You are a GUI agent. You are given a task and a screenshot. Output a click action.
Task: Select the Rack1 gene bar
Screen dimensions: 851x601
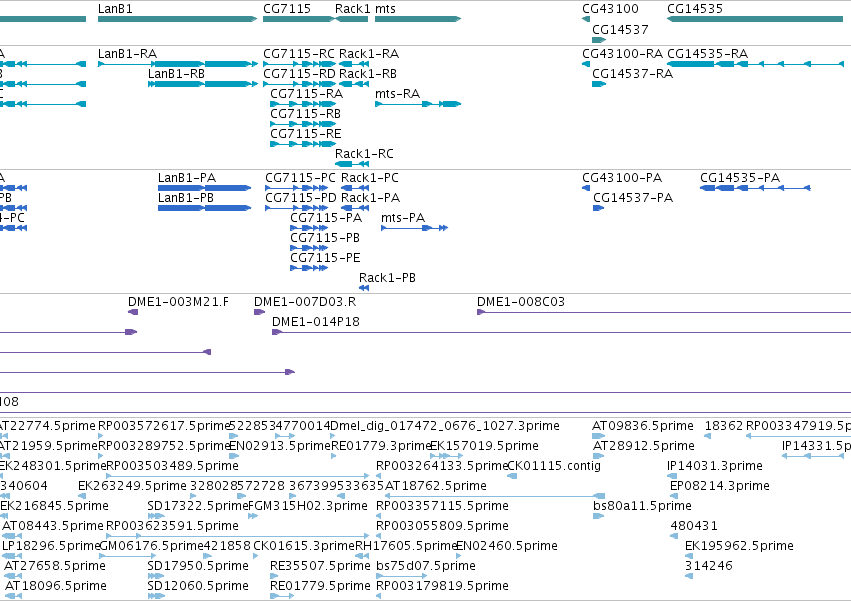point(352,19)
